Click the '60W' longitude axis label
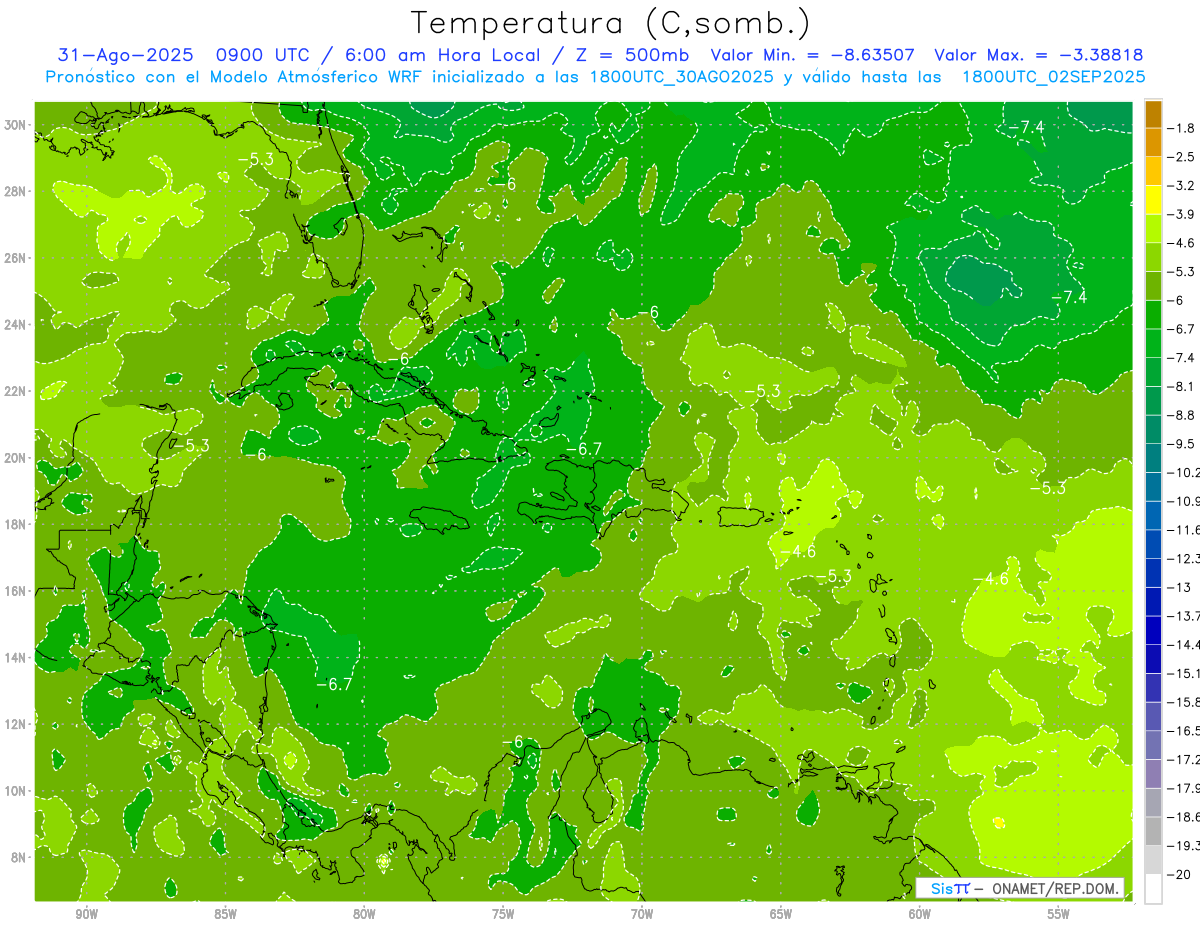This screenshot has width=1200, height=927. (920, 914)
